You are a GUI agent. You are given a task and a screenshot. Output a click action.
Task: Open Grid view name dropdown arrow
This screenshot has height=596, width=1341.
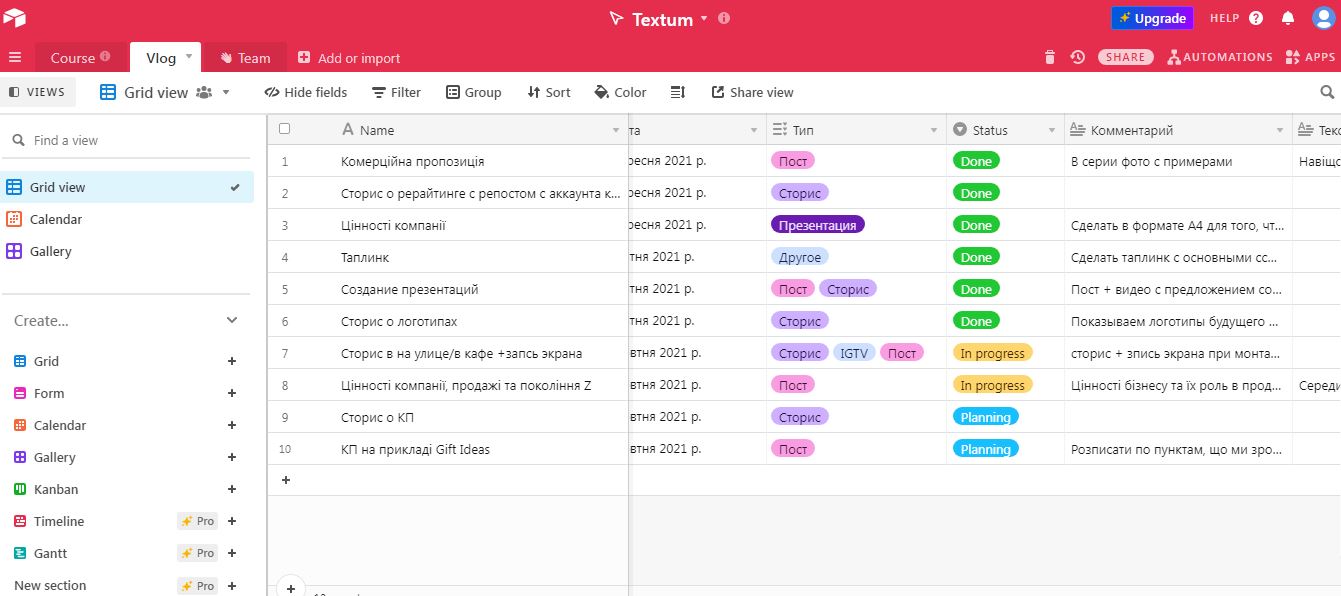tap(226, 92)
